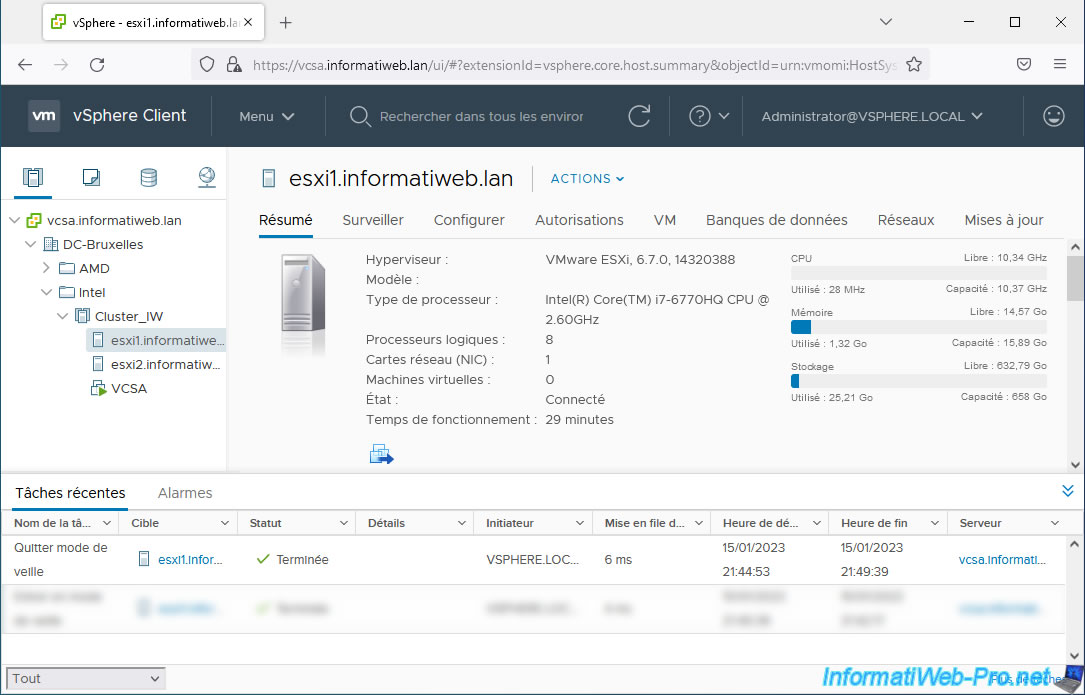Viewport: 1085px width, 695px height.
Task: Switch to the Mises à jour tab
Action: coord(1004,220)
